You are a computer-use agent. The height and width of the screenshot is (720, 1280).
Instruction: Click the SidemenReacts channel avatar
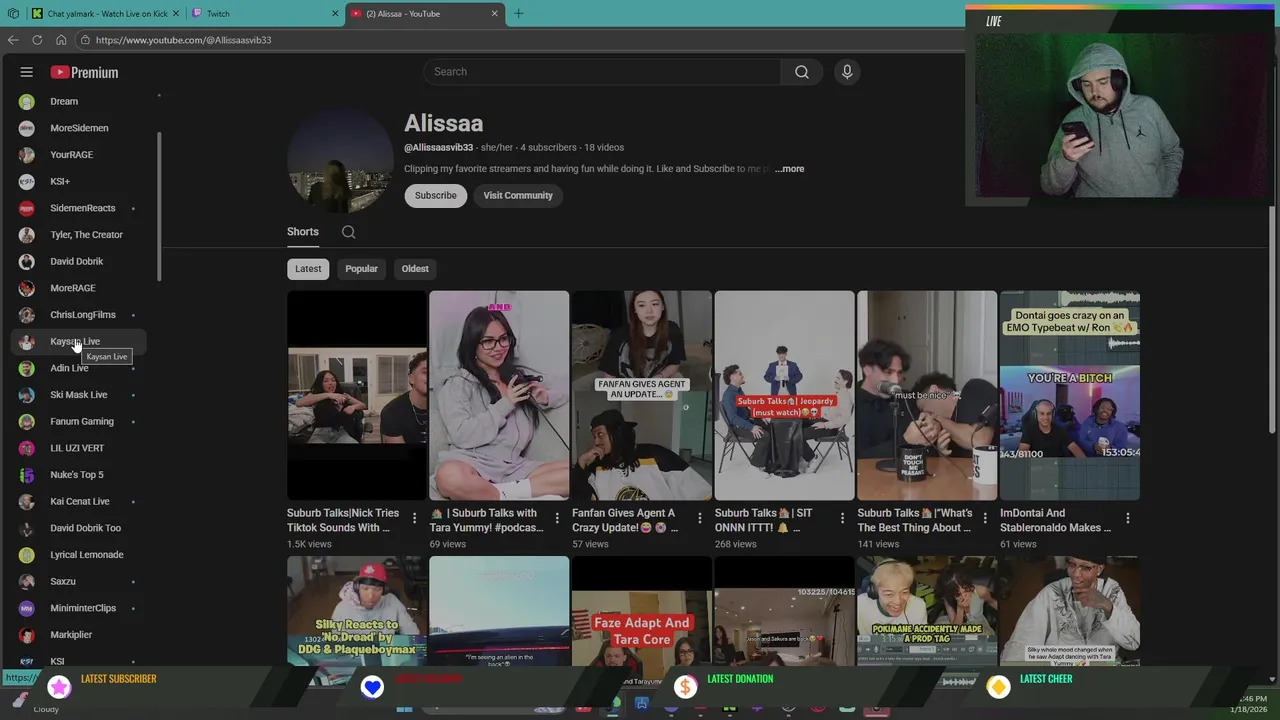coord(27,208)
